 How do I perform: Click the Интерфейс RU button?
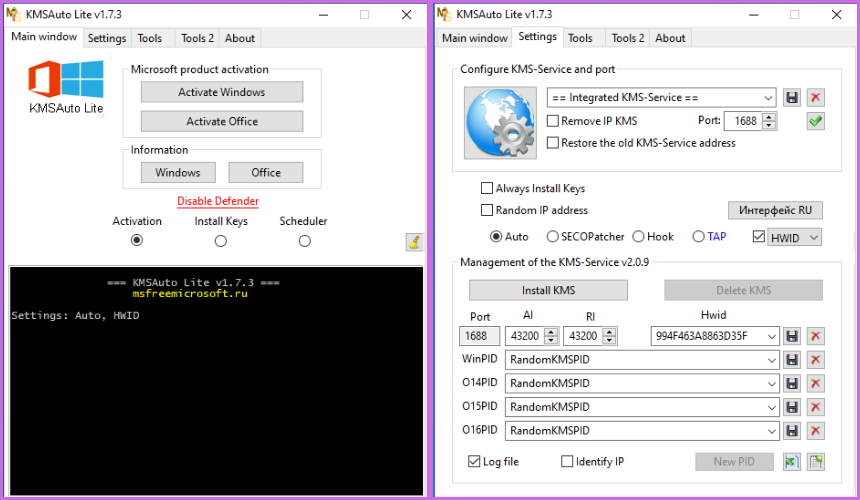pos(775,210)
